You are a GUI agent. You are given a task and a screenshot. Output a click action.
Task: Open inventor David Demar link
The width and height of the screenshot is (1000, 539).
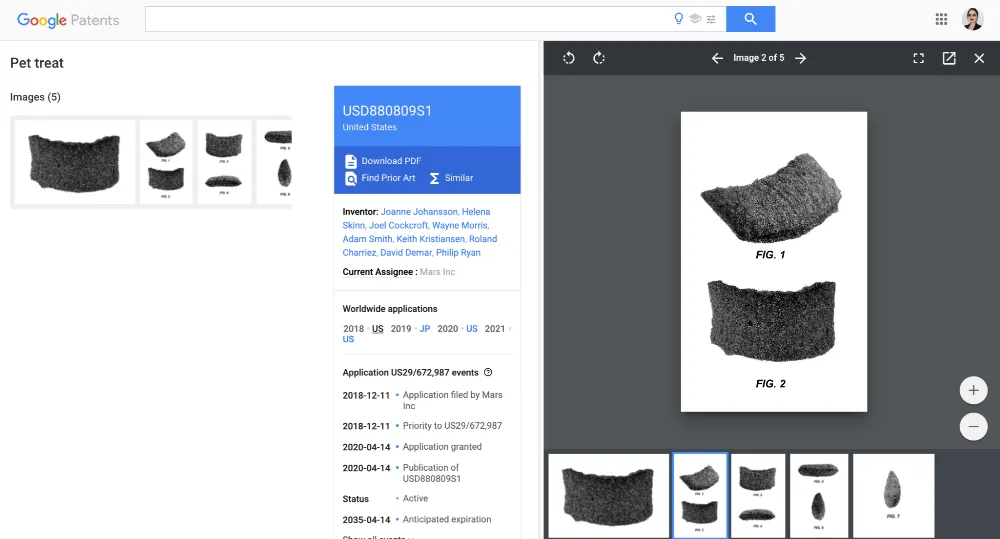tap(406, 253)
